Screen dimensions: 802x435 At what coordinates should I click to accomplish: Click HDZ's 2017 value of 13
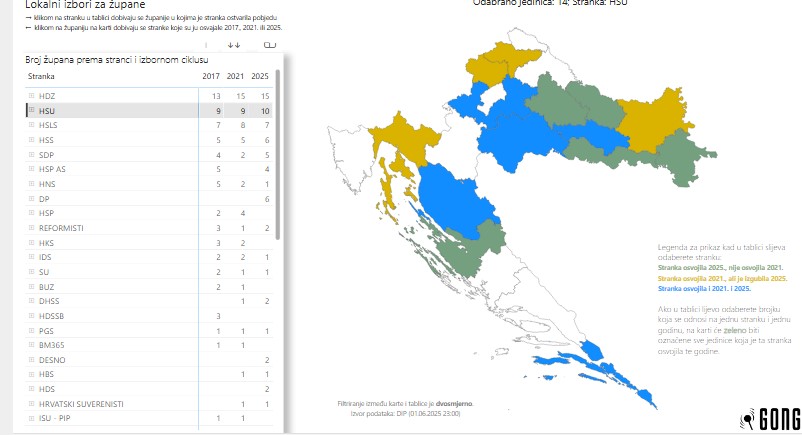[215, 95]
